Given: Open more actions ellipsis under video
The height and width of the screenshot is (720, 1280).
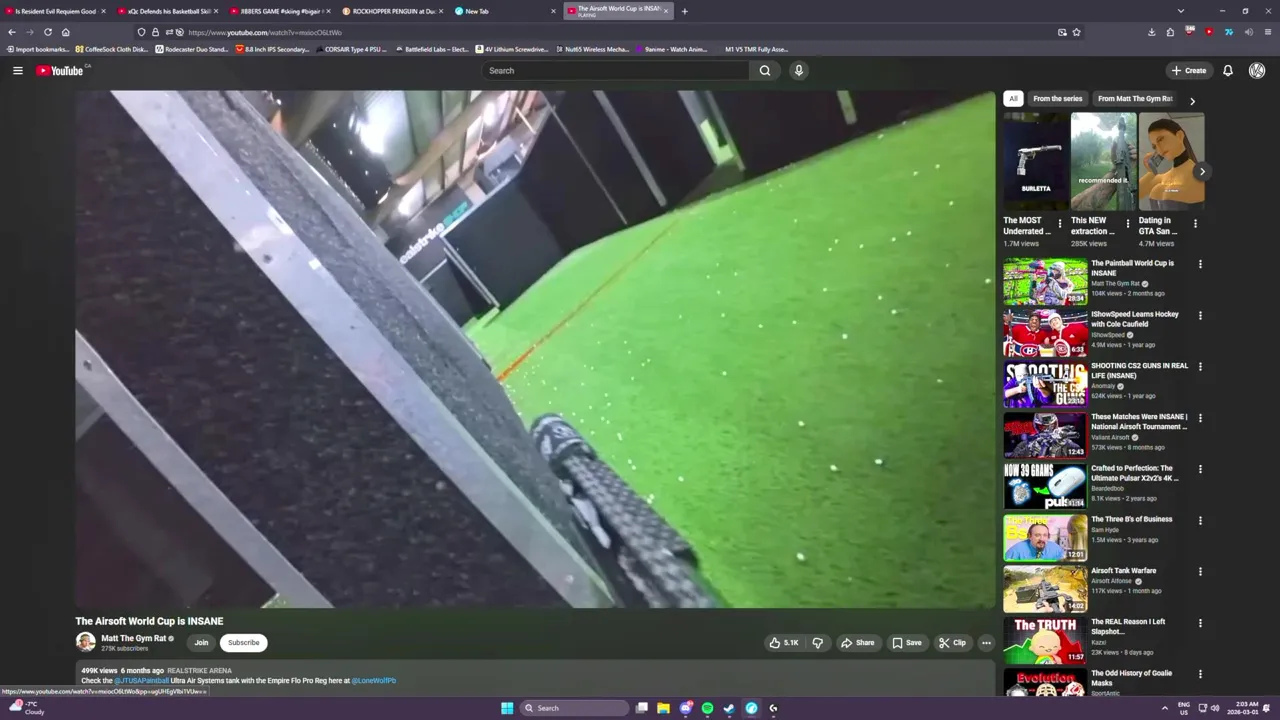Looking at the screenshot, I should click(986, 643).
